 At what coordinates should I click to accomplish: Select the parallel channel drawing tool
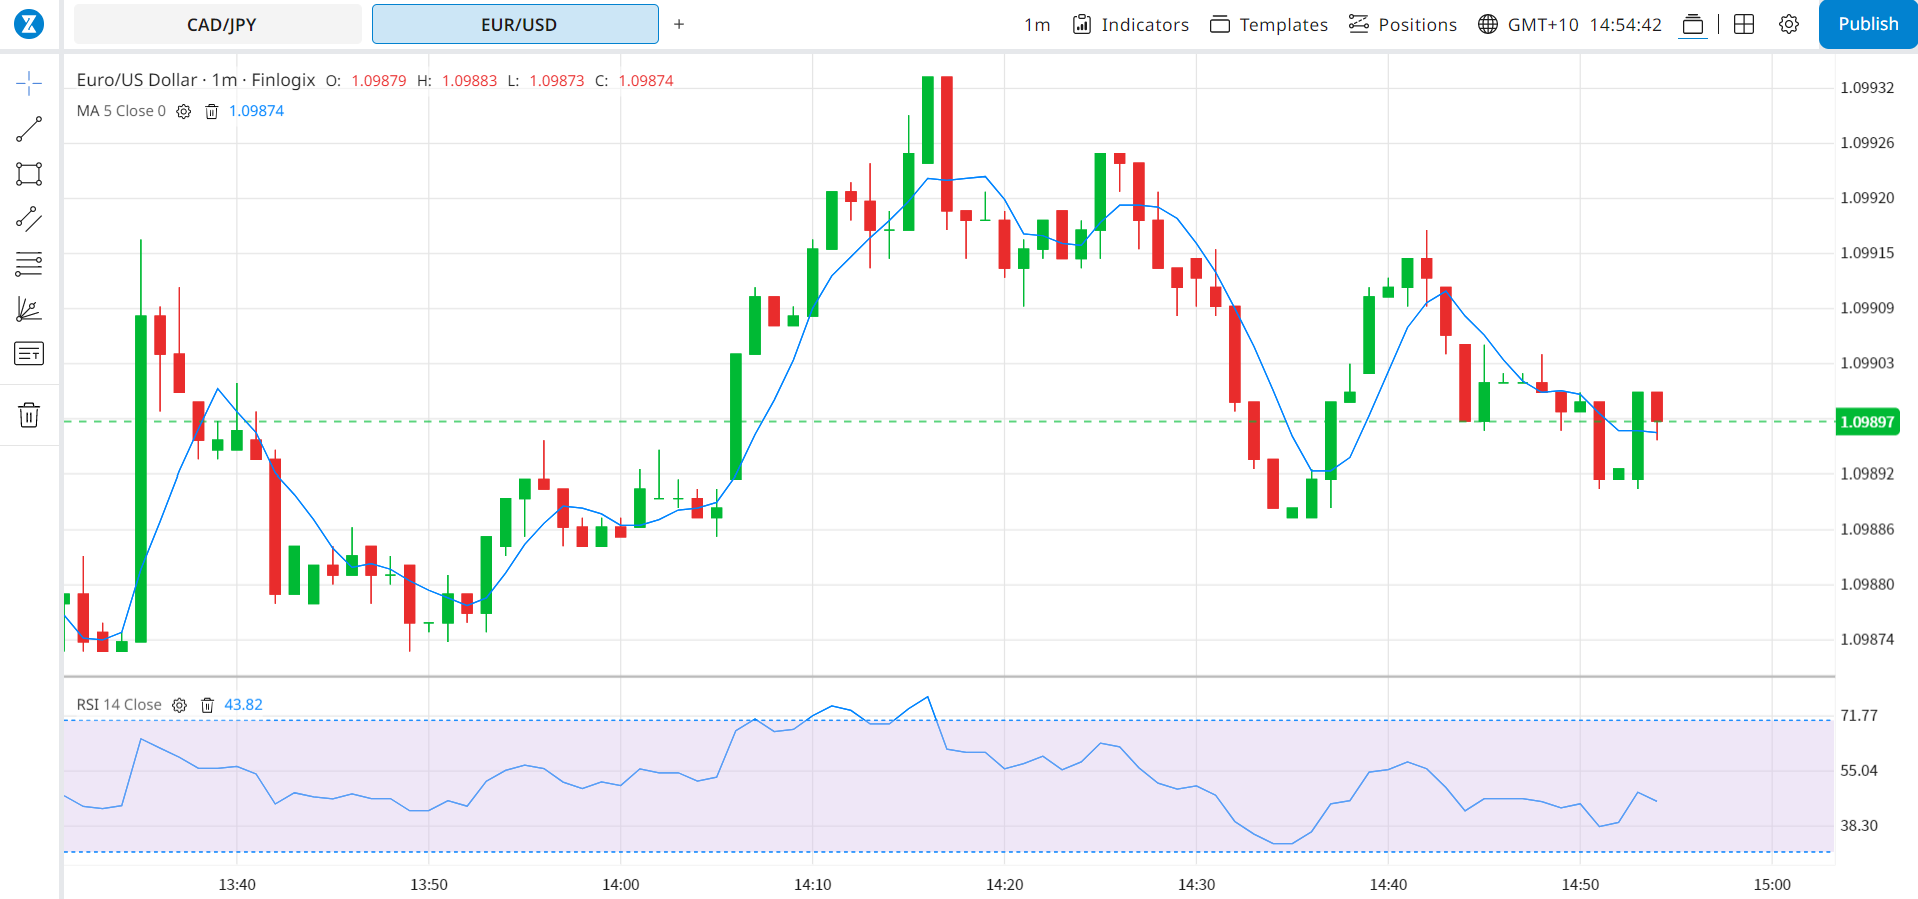29,219
